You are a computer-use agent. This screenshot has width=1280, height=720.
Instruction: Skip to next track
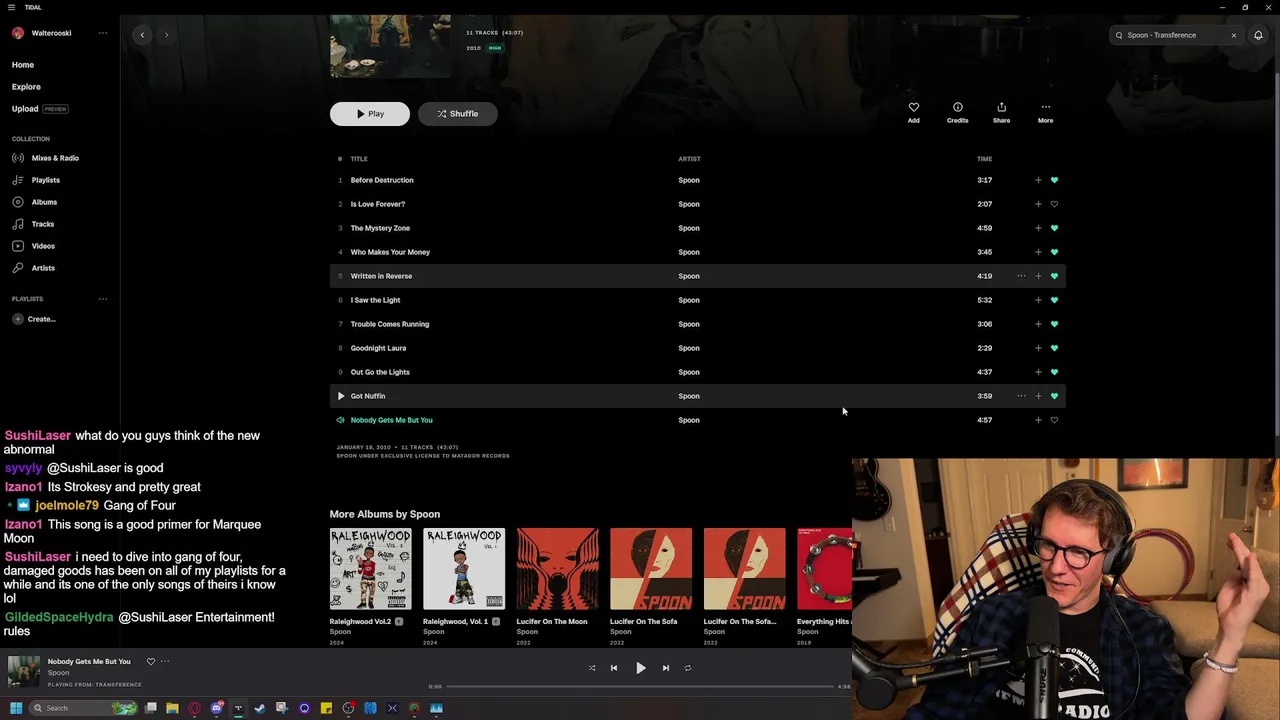pyautogui.click(x=666, y=668)
